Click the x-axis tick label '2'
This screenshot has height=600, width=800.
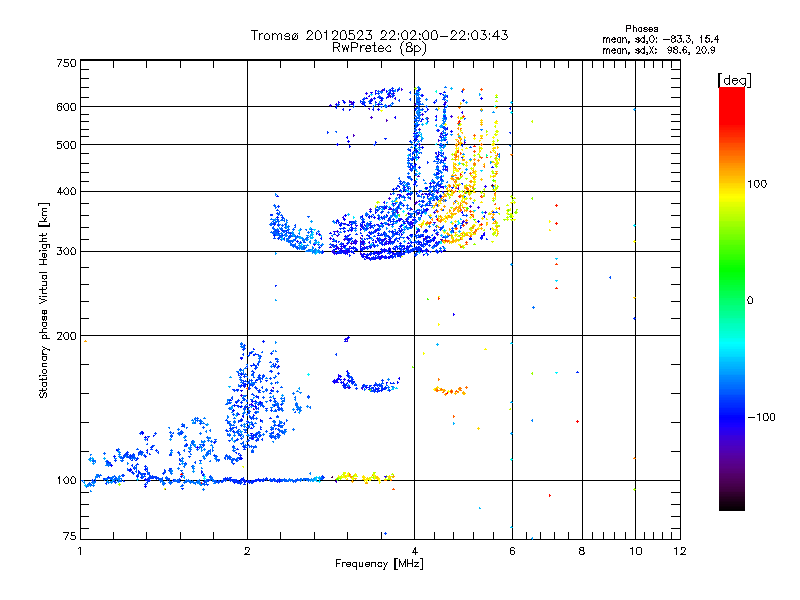(x=247, y=551)
